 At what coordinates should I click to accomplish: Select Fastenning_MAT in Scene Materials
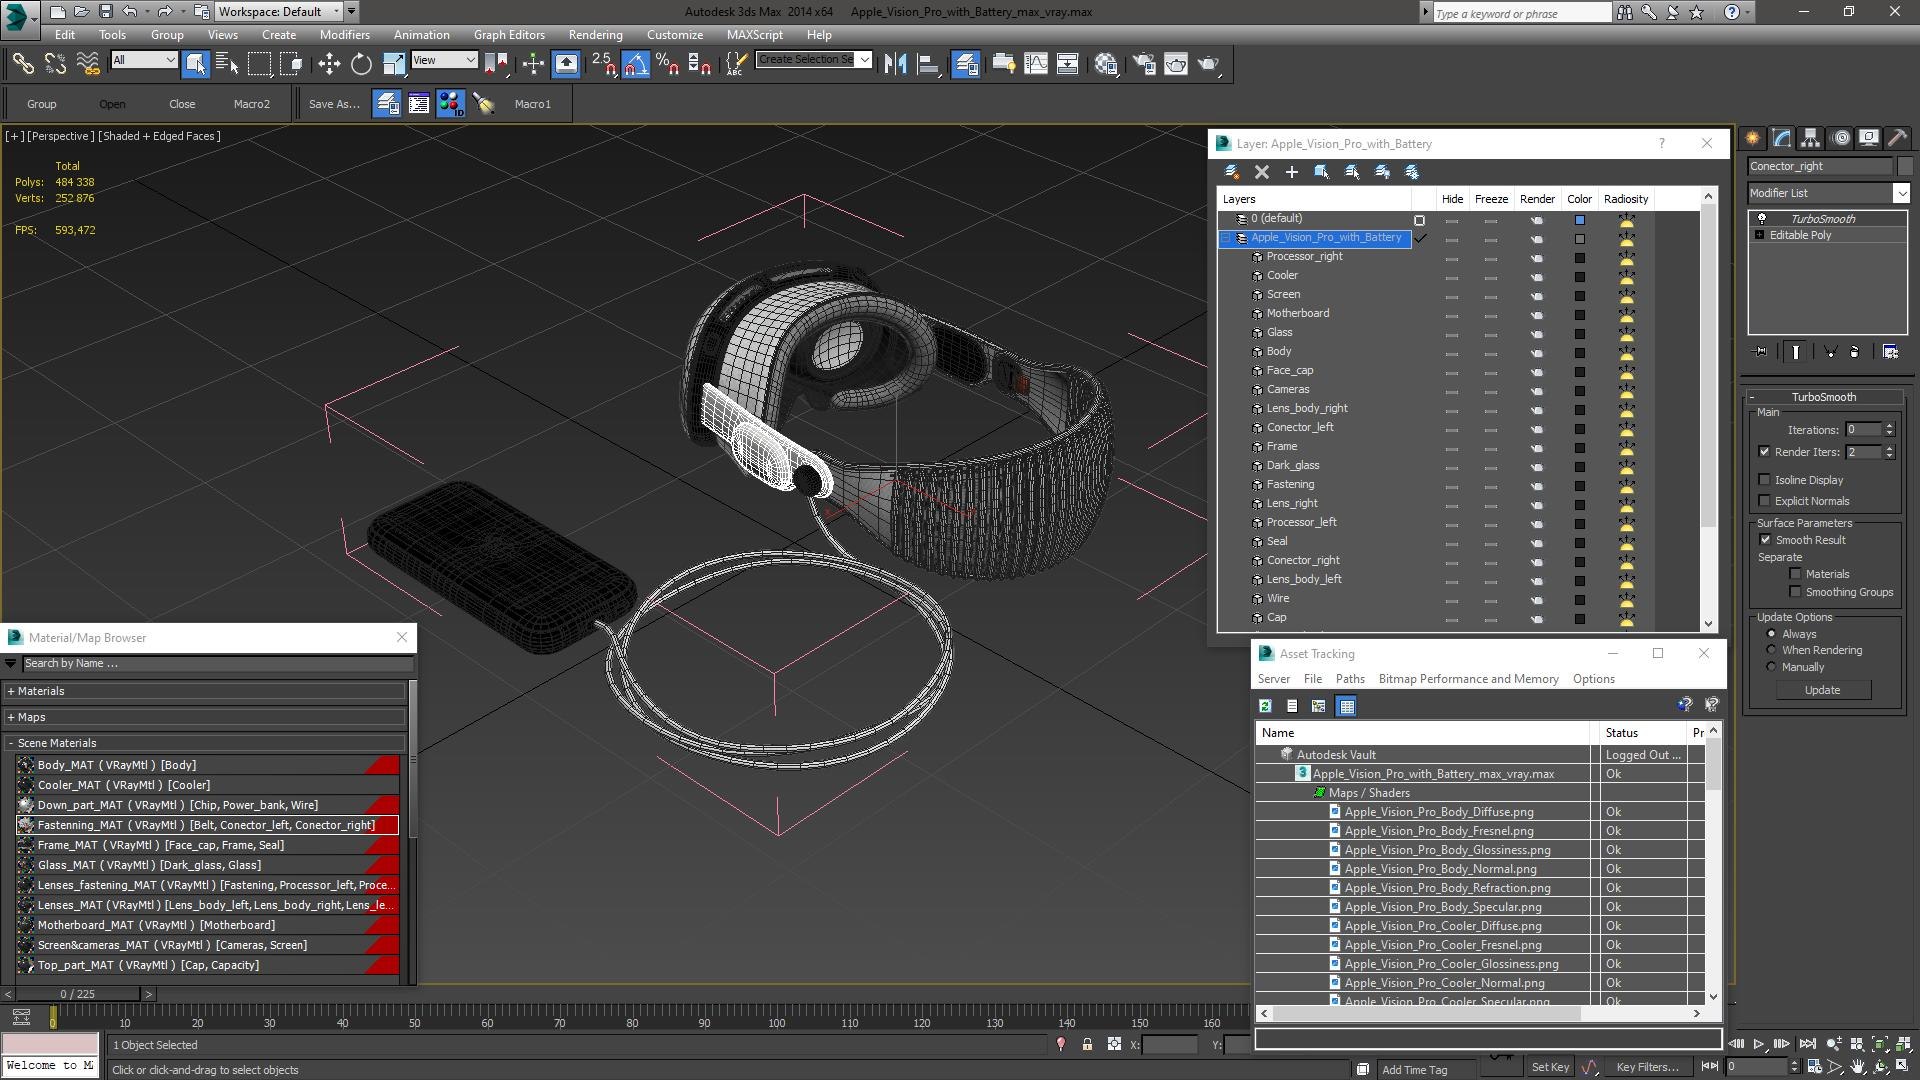[x=207, y=825]
